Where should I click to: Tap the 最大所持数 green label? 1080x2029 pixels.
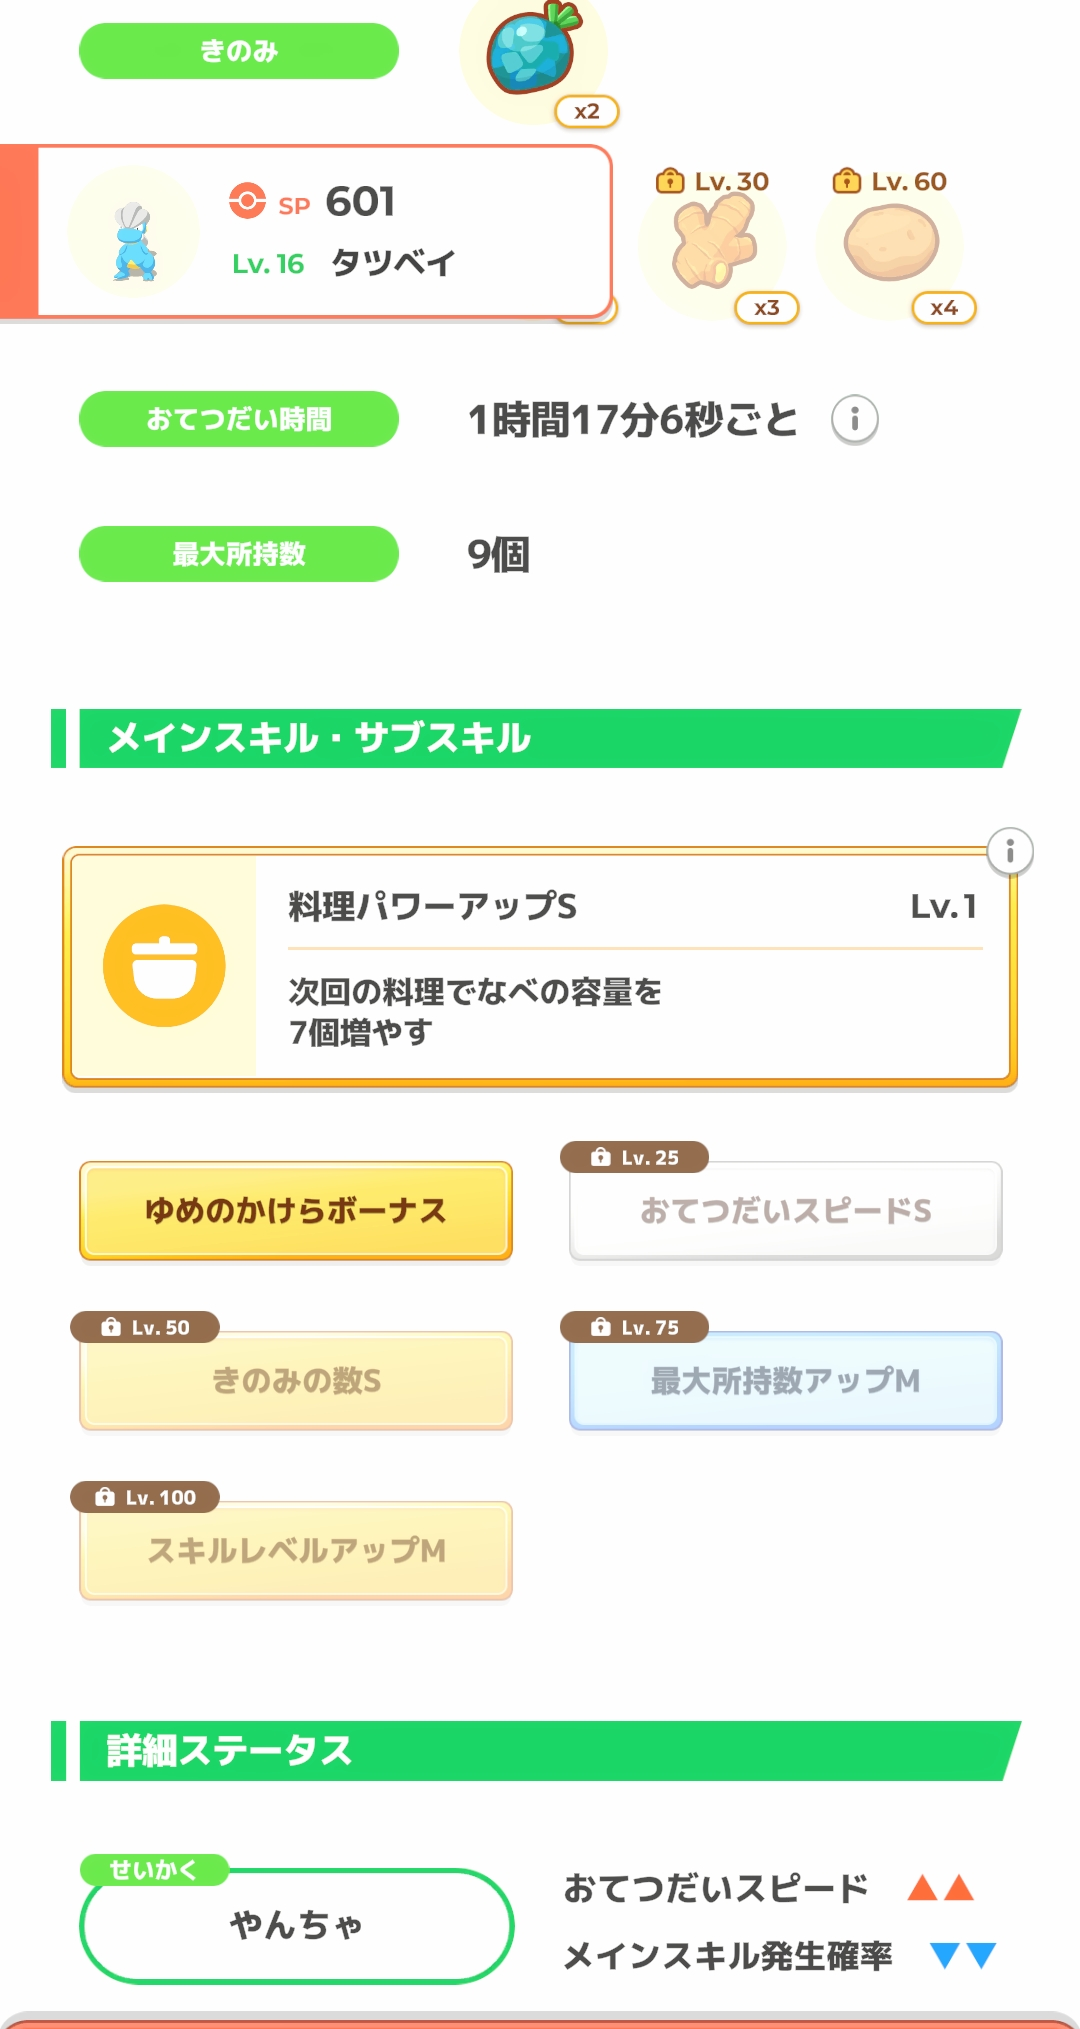pos(239,554)
